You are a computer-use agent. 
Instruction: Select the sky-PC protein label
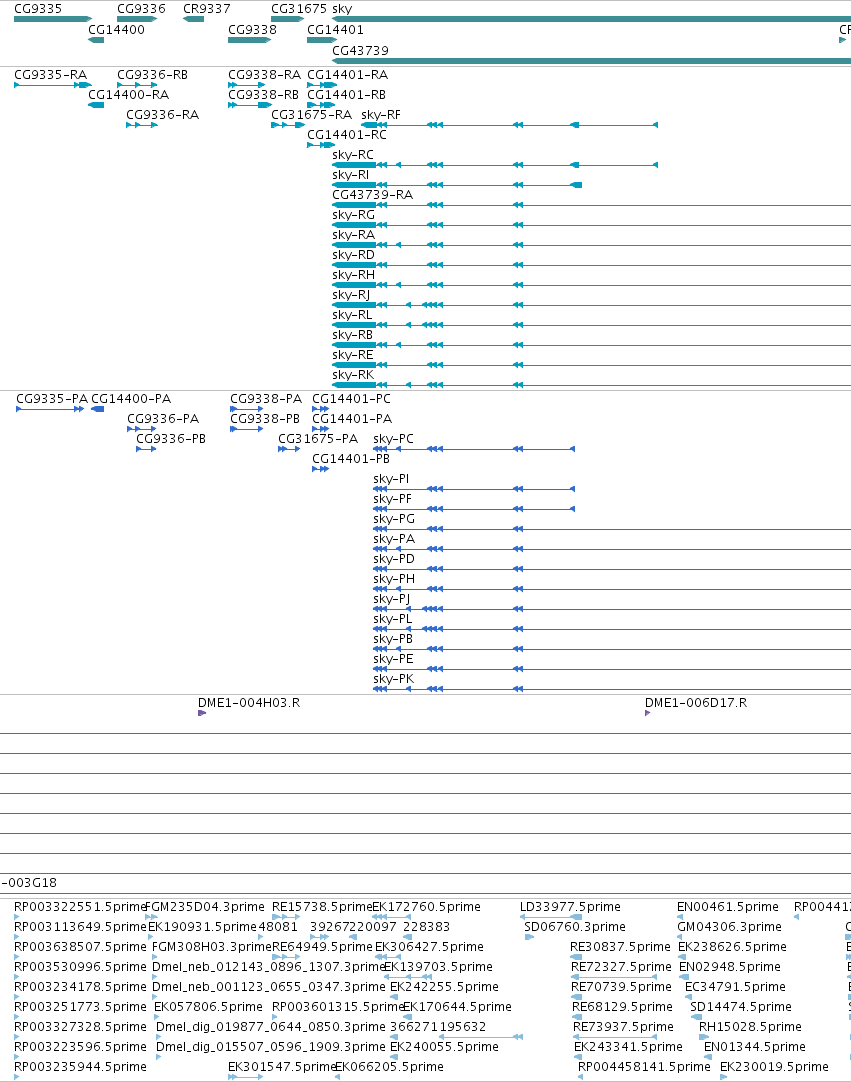pyautogui.click(x=393, y=439)
